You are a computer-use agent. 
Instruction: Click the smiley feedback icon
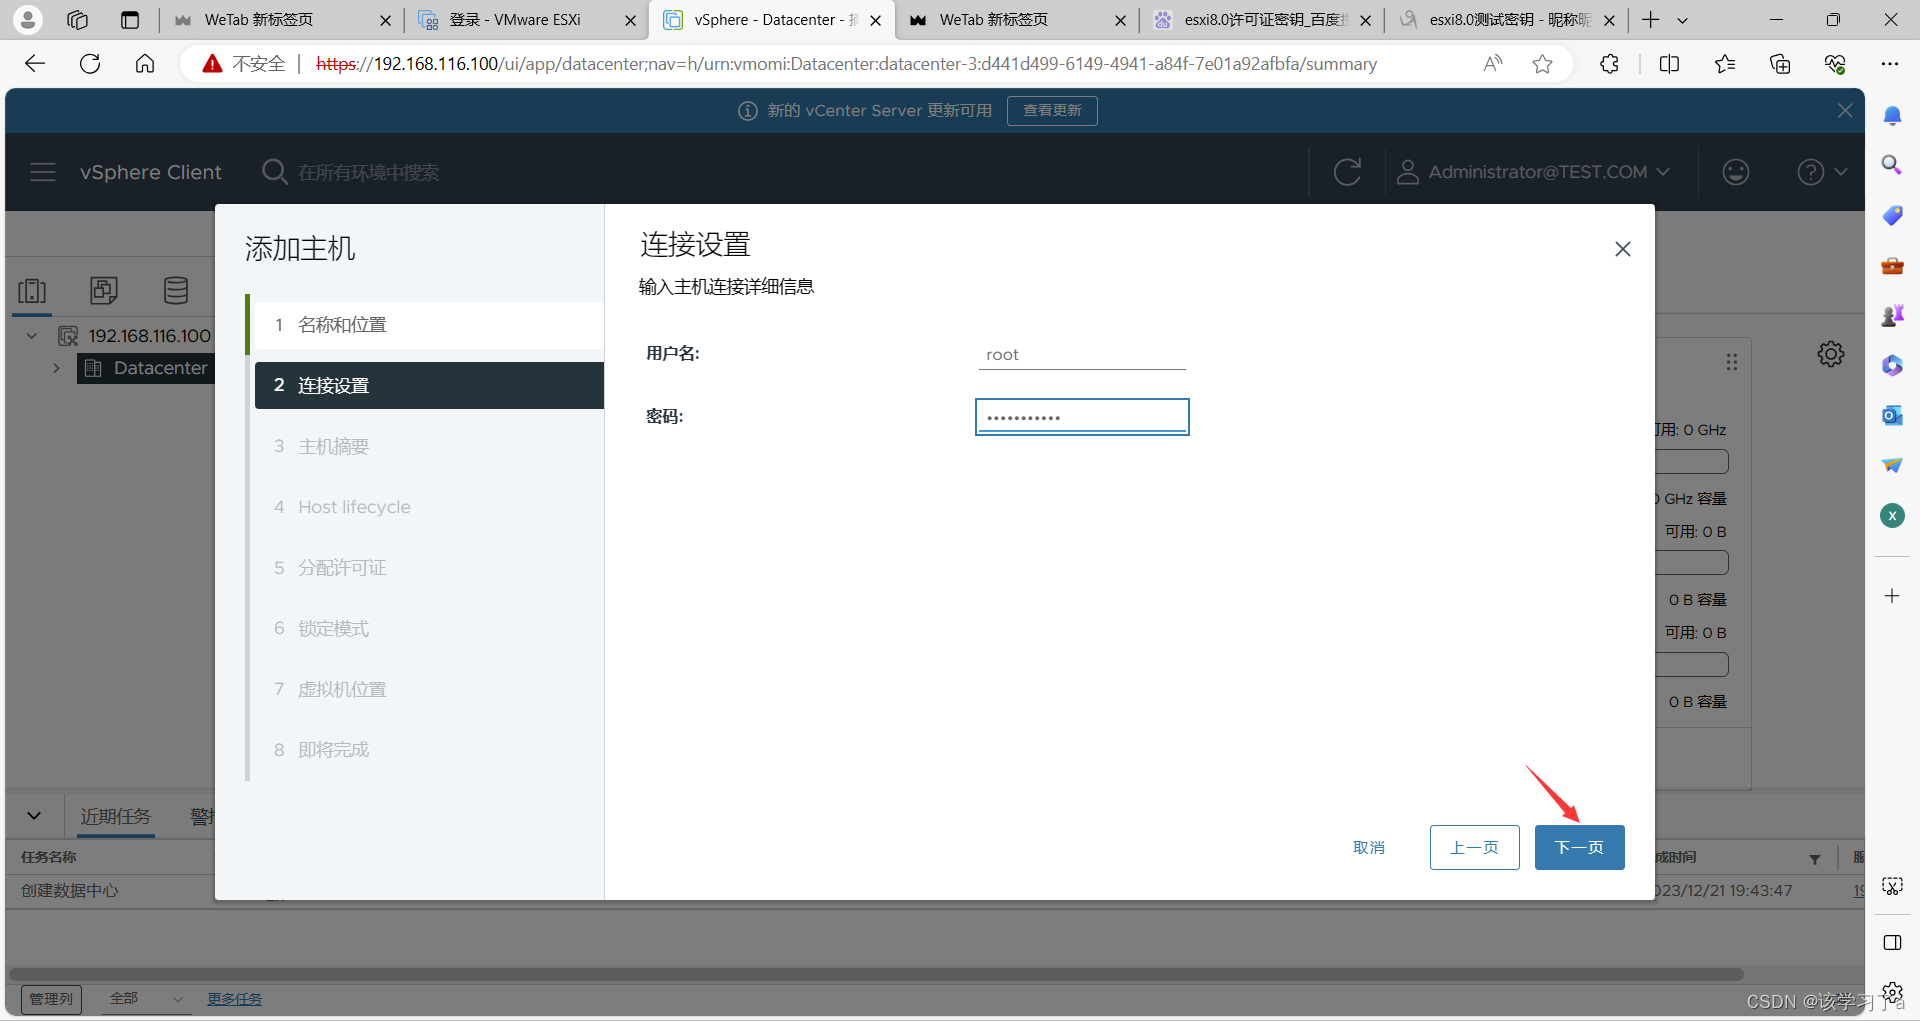1735,172
